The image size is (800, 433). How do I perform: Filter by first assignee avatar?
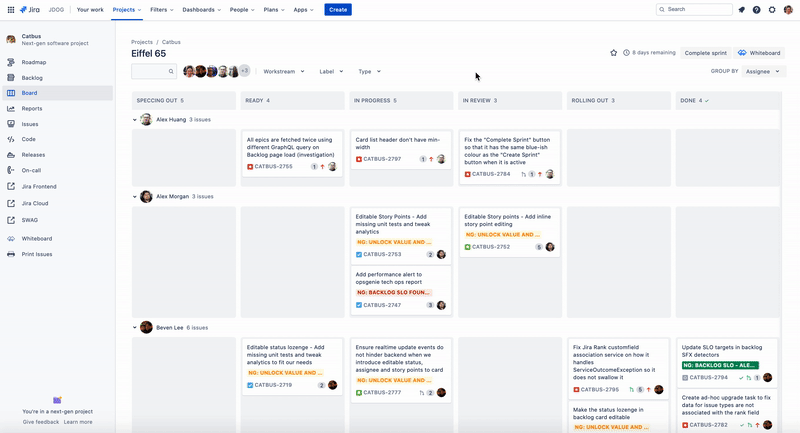tap(189, 71)
